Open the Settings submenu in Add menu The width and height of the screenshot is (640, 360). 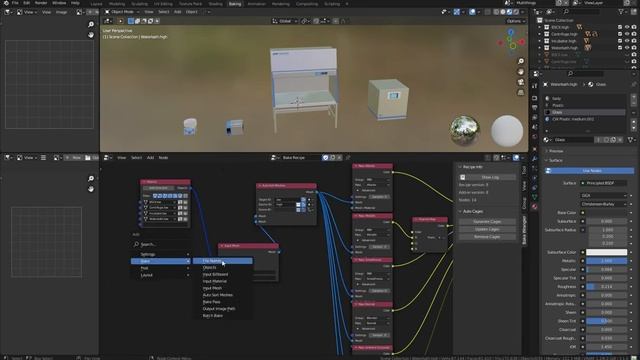[x=161, y=254]
